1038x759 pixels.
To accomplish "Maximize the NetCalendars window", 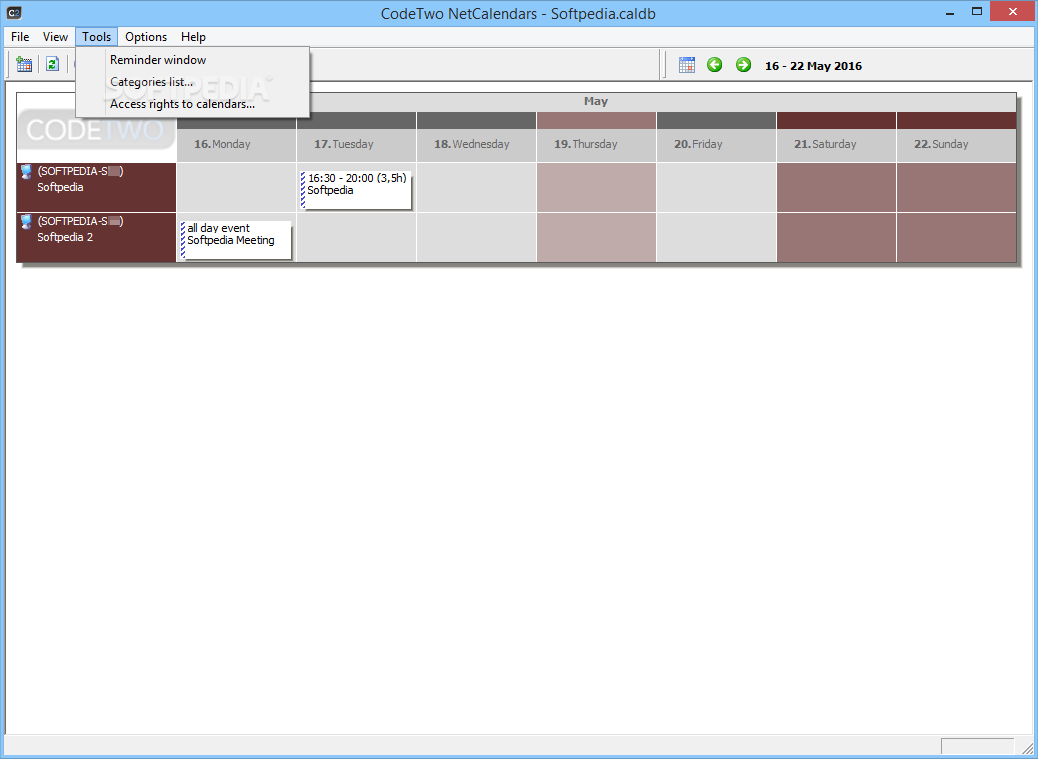I will [x=976, y=11].
